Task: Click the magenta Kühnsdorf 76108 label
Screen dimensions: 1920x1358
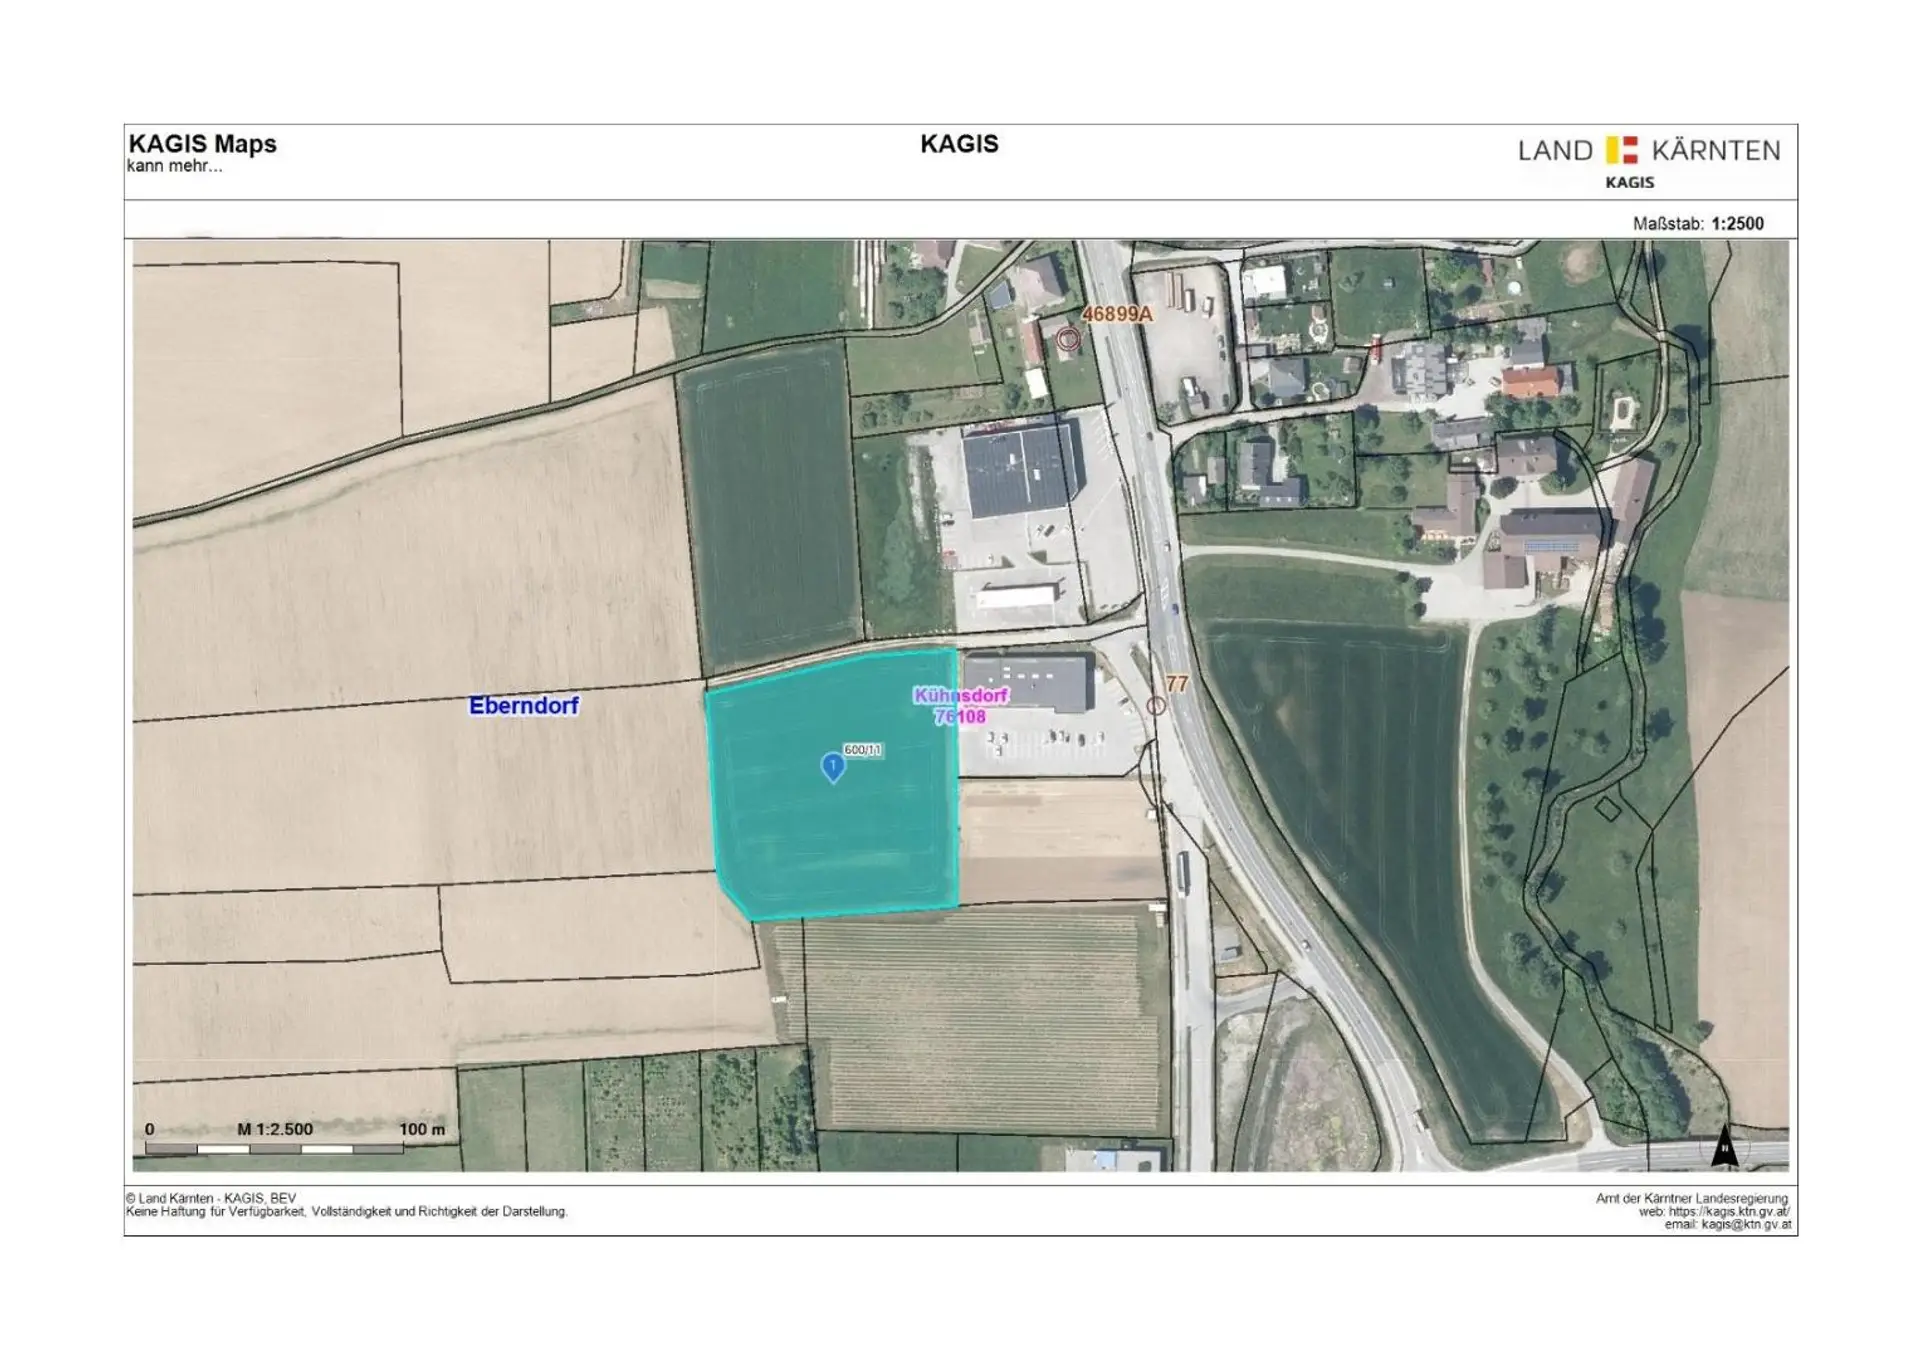Action: click(960, 706)
